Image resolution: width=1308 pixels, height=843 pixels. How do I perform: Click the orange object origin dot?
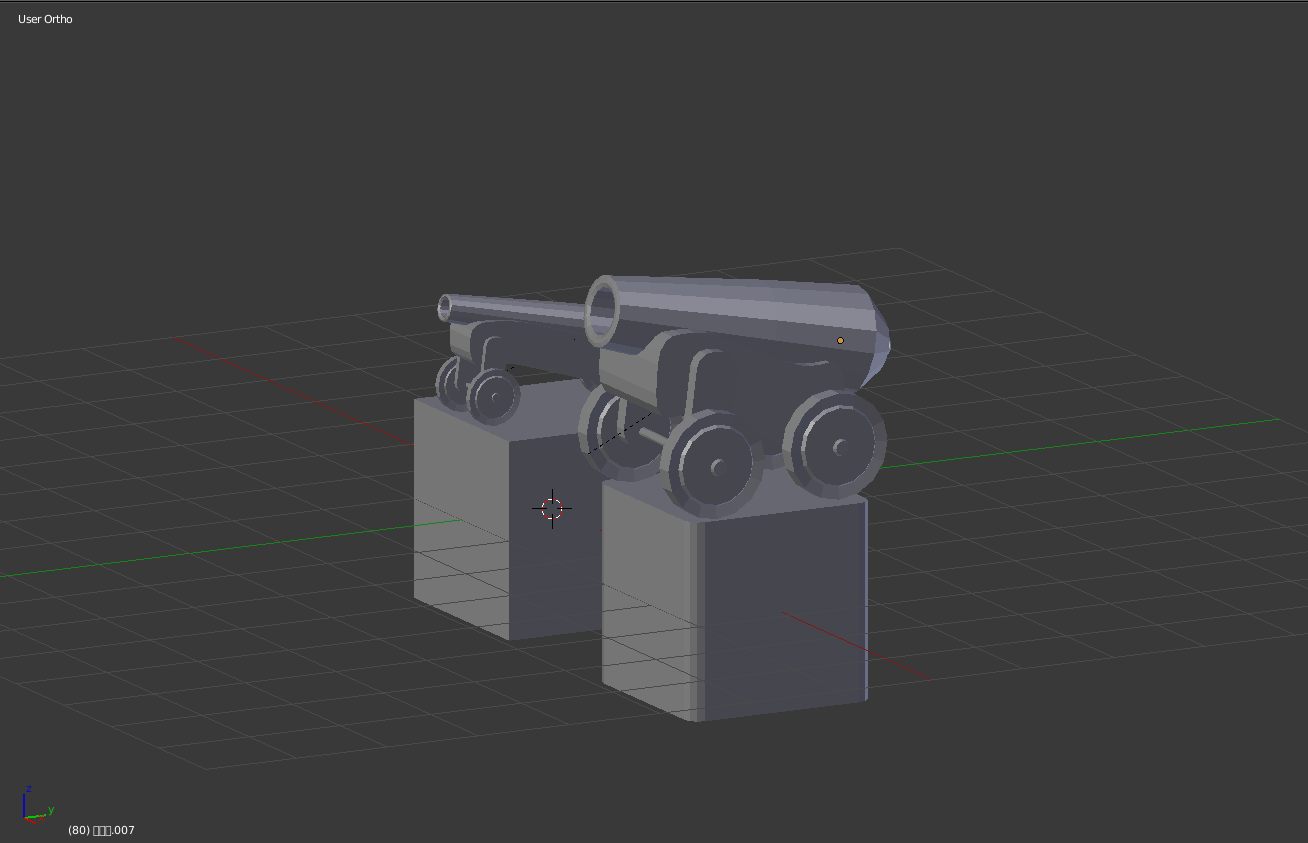840,341
